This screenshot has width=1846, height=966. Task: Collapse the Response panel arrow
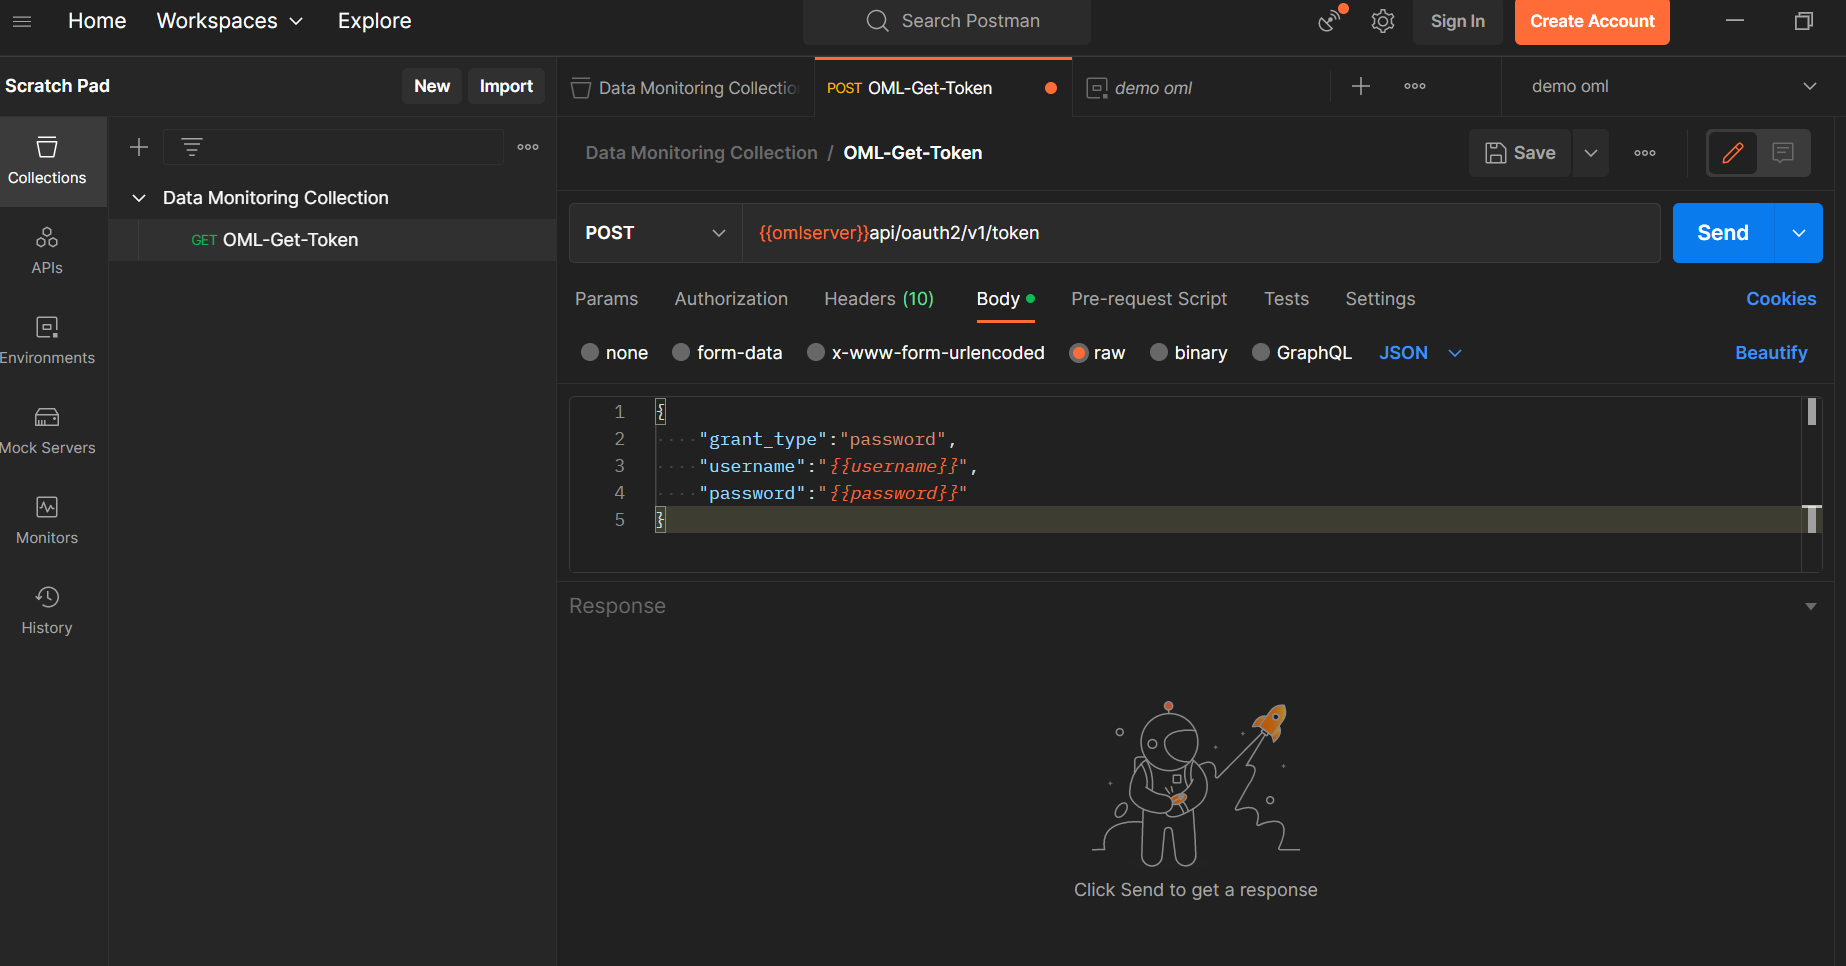tap(1810, 606)
